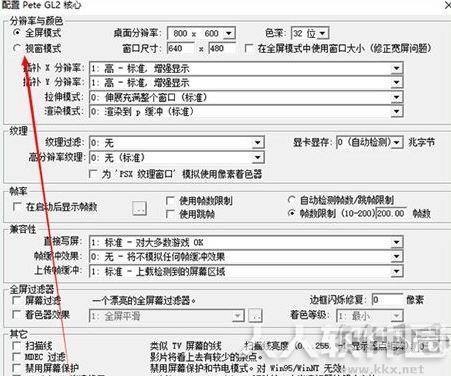The width and height of the screenshot is (451, 376).
Task: Open the 拉伸模式 dropdown
Action: (246, 97)
